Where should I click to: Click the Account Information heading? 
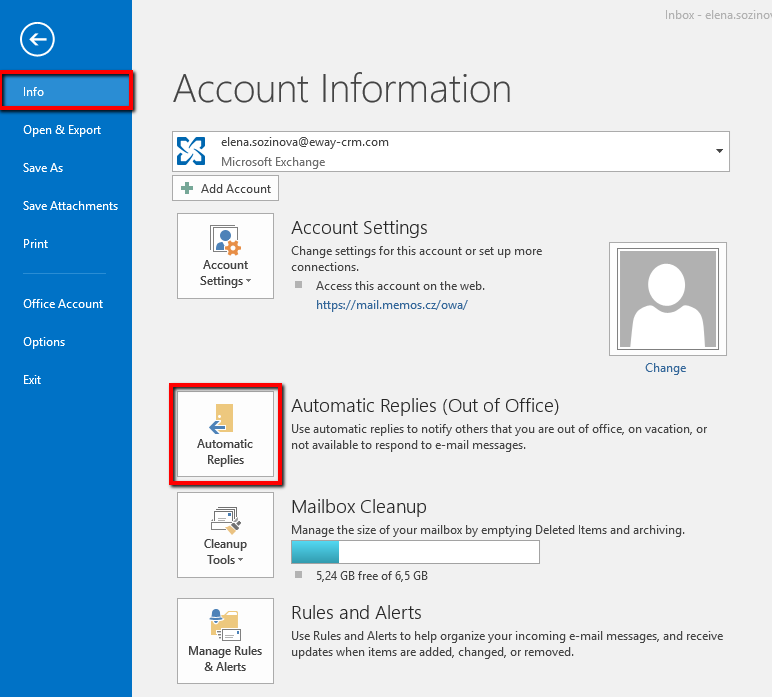click(x=342, y=89)
